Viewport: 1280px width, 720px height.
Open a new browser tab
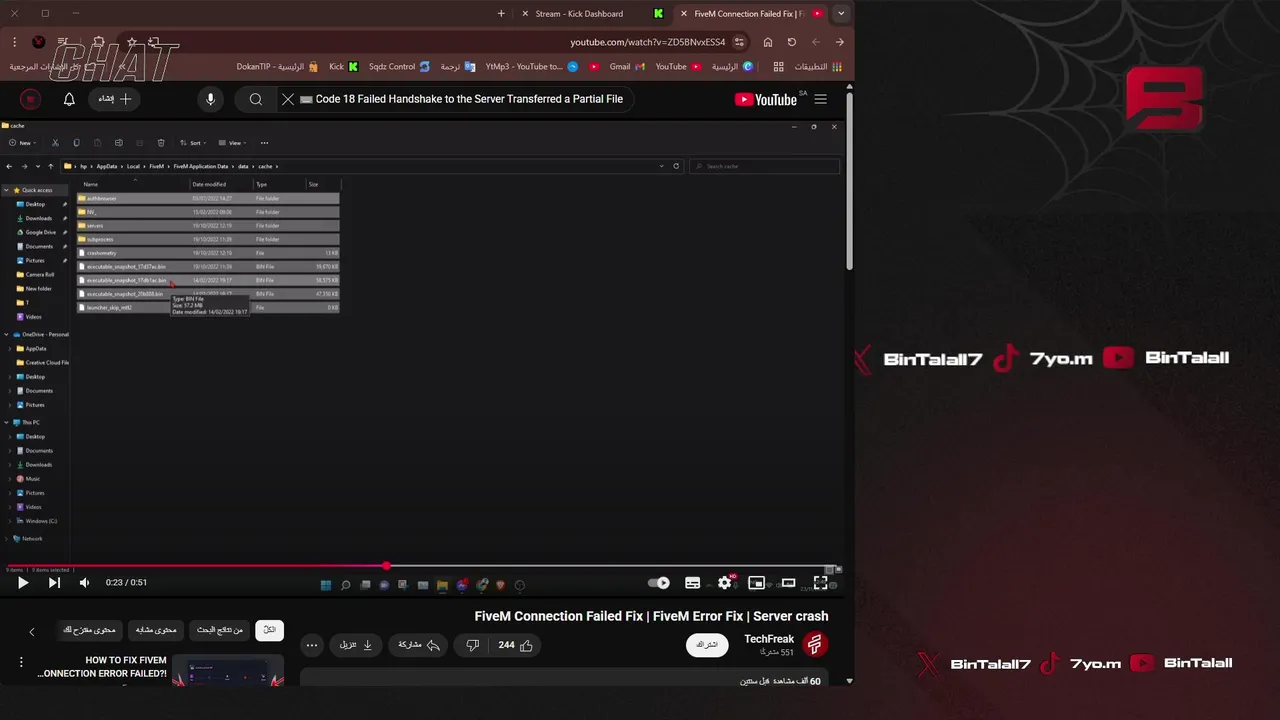501,14
